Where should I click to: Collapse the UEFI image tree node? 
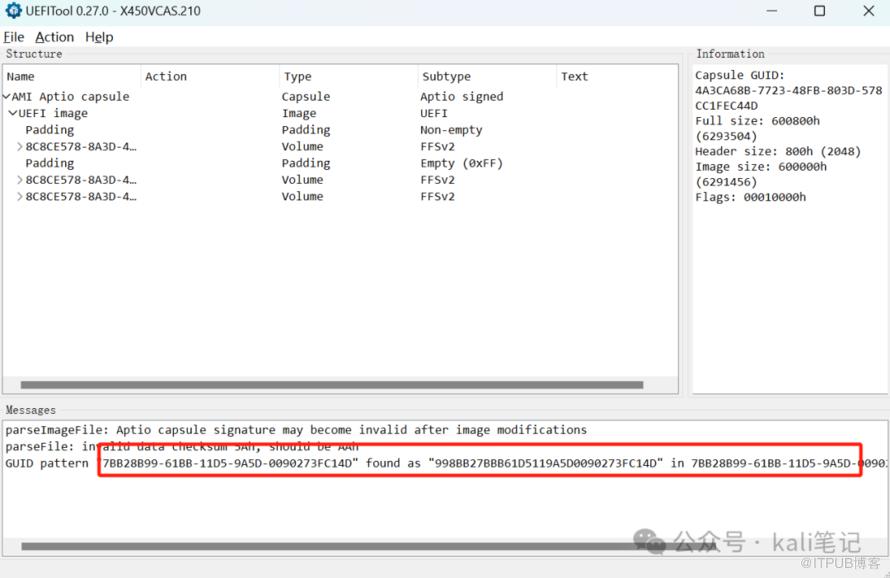tap(13, 114)
